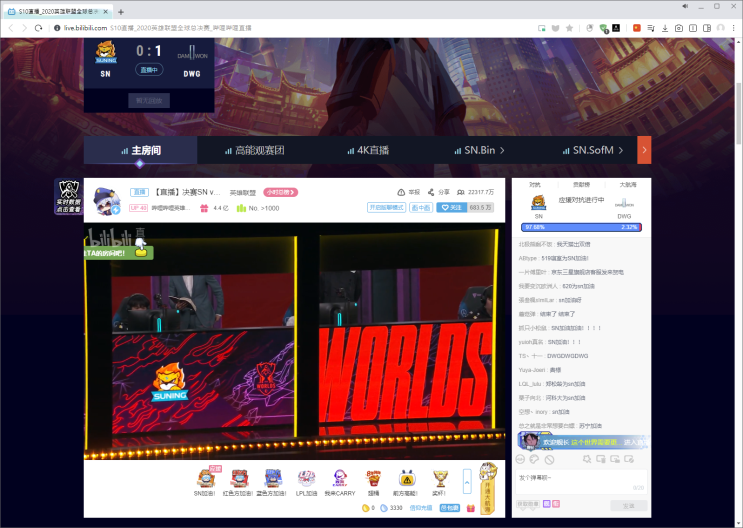
Task: Select the 大航海 tab in the sidebar
Action: (628, 185)
